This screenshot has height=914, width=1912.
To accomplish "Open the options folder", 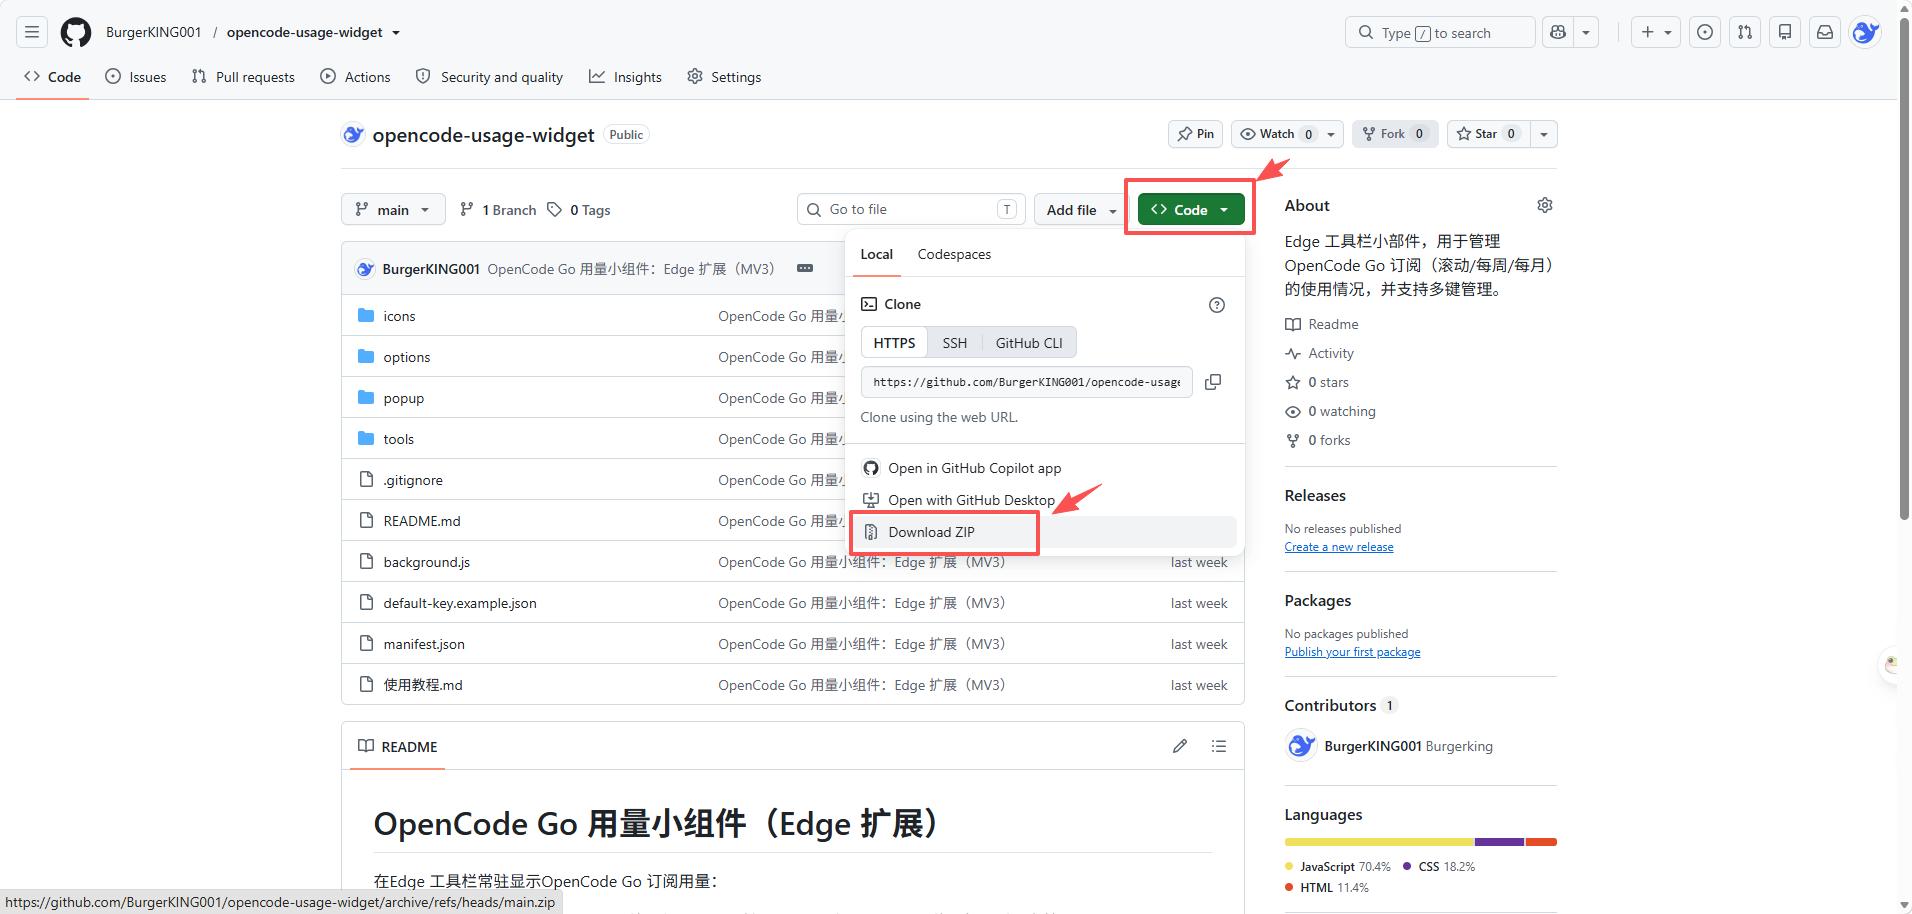I will click(x=407, y=357).
